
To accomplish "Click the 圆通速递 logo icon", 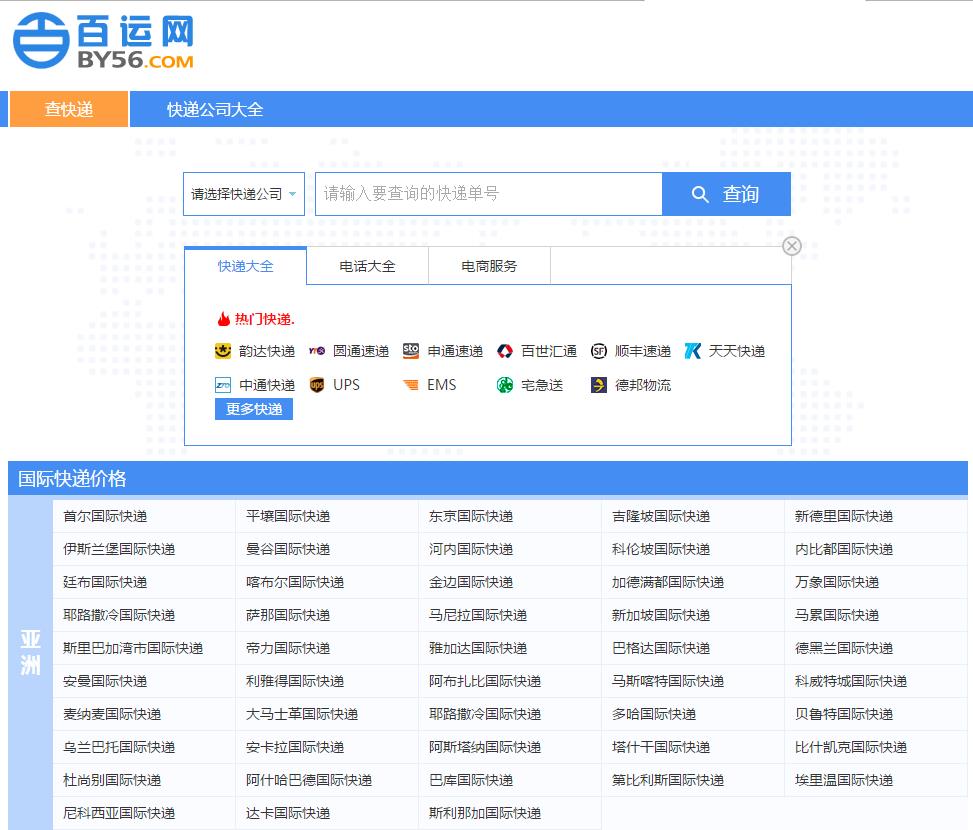I will (x=317, y=351).
